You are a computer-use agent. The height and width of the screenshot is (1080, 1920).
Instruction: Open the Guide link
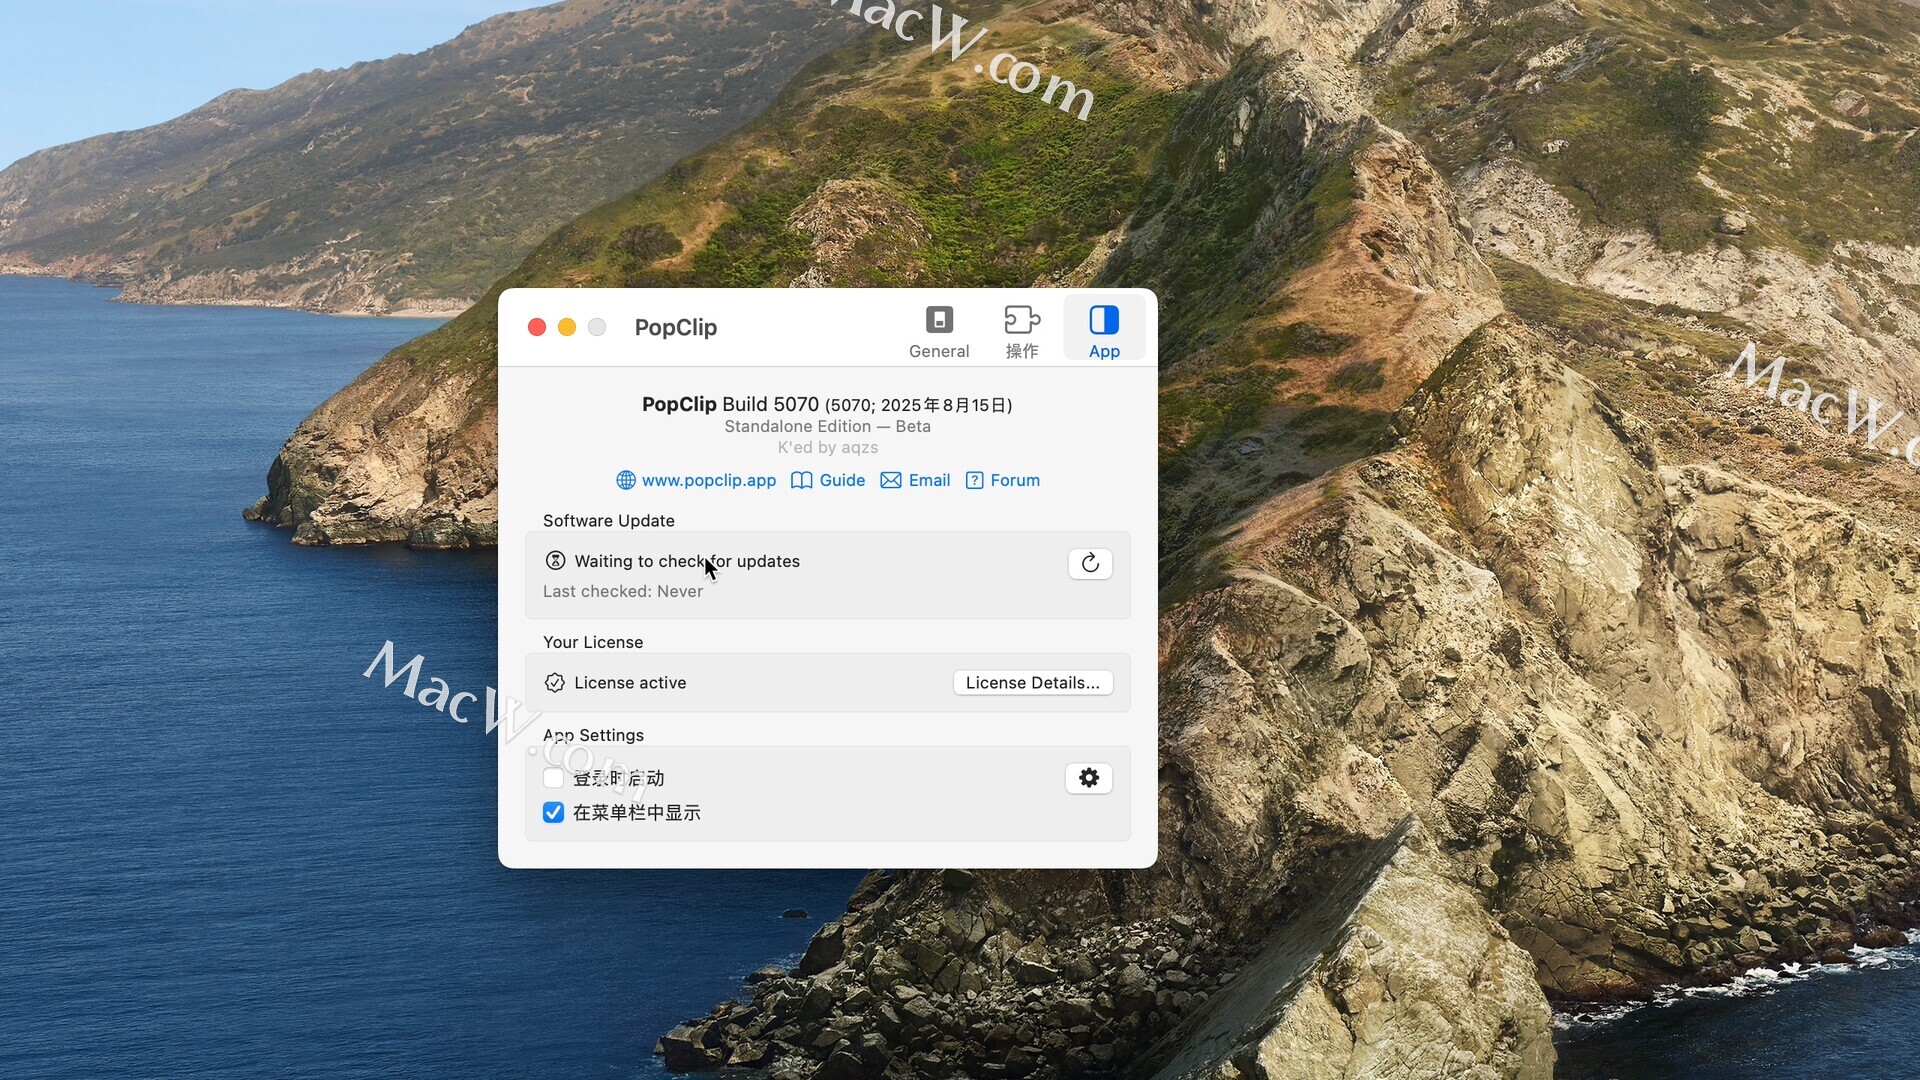point(842,480)
